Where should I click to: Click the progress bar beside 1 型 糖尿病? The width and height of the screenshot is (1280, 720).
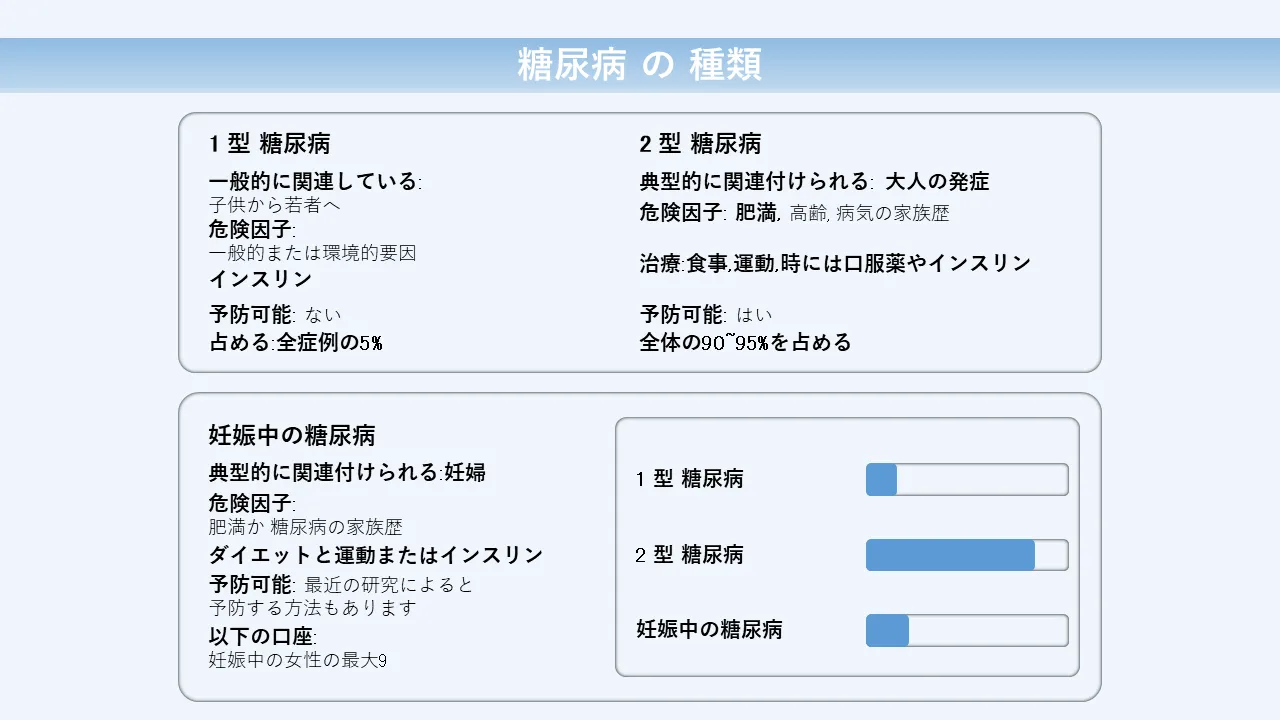click(966, 480)
